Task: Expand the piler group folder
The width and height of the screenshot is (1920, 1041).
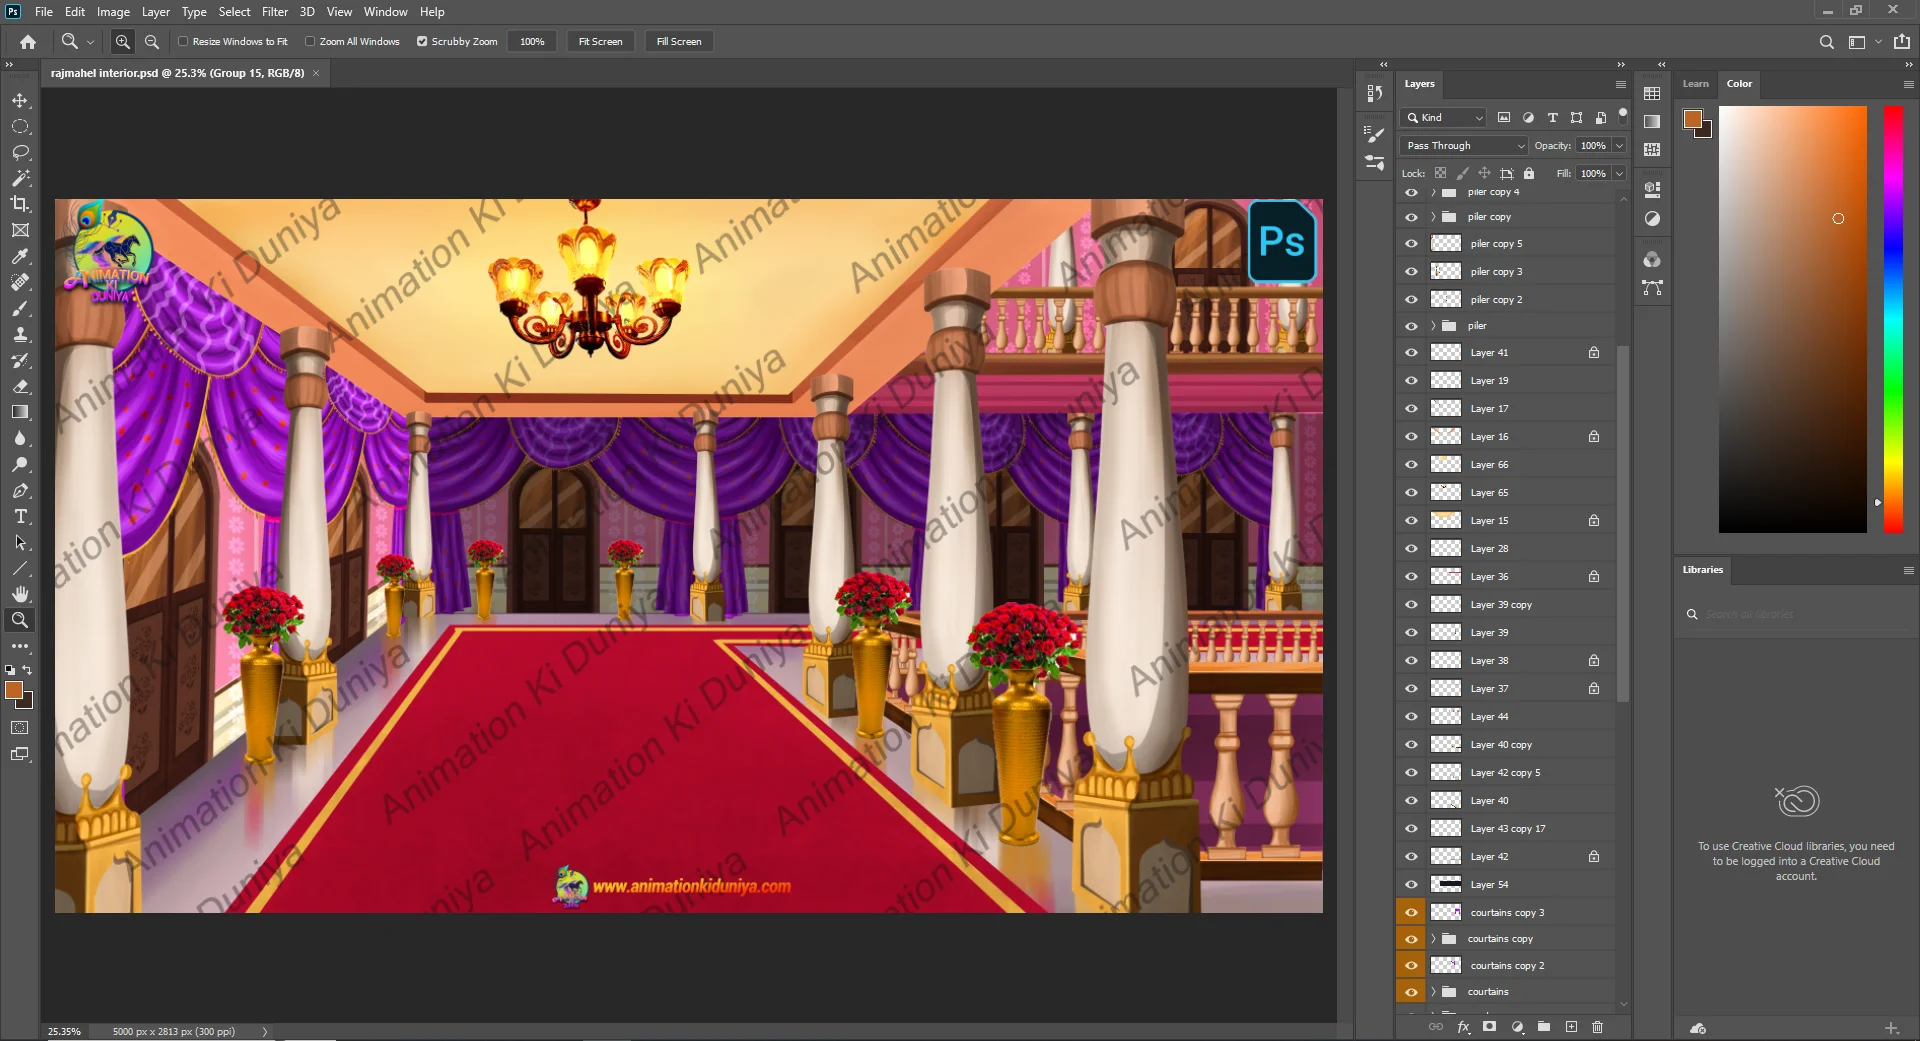Action: [x=1433, y=326]
